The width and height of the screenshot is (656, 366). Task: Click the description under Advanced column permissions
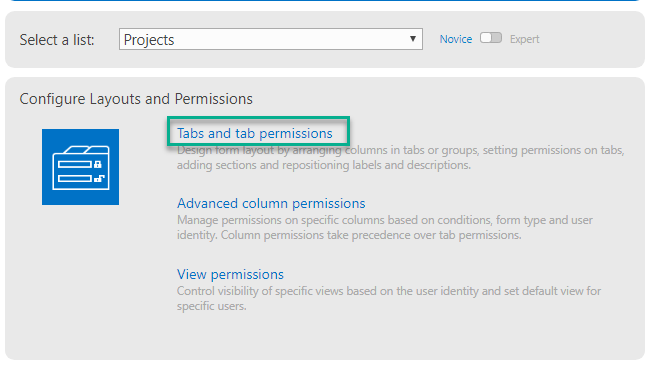[384, 228]
